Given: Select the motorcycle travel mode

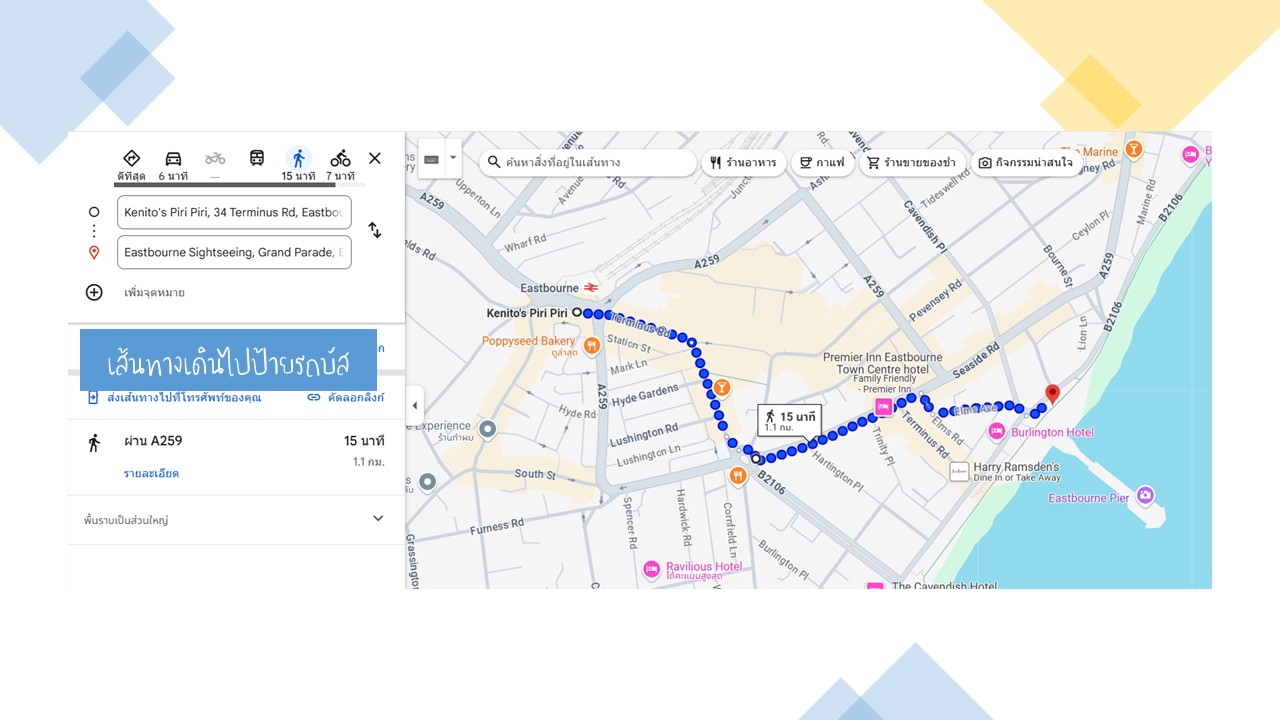Looking at the screenshot, I should coord(215,158).
